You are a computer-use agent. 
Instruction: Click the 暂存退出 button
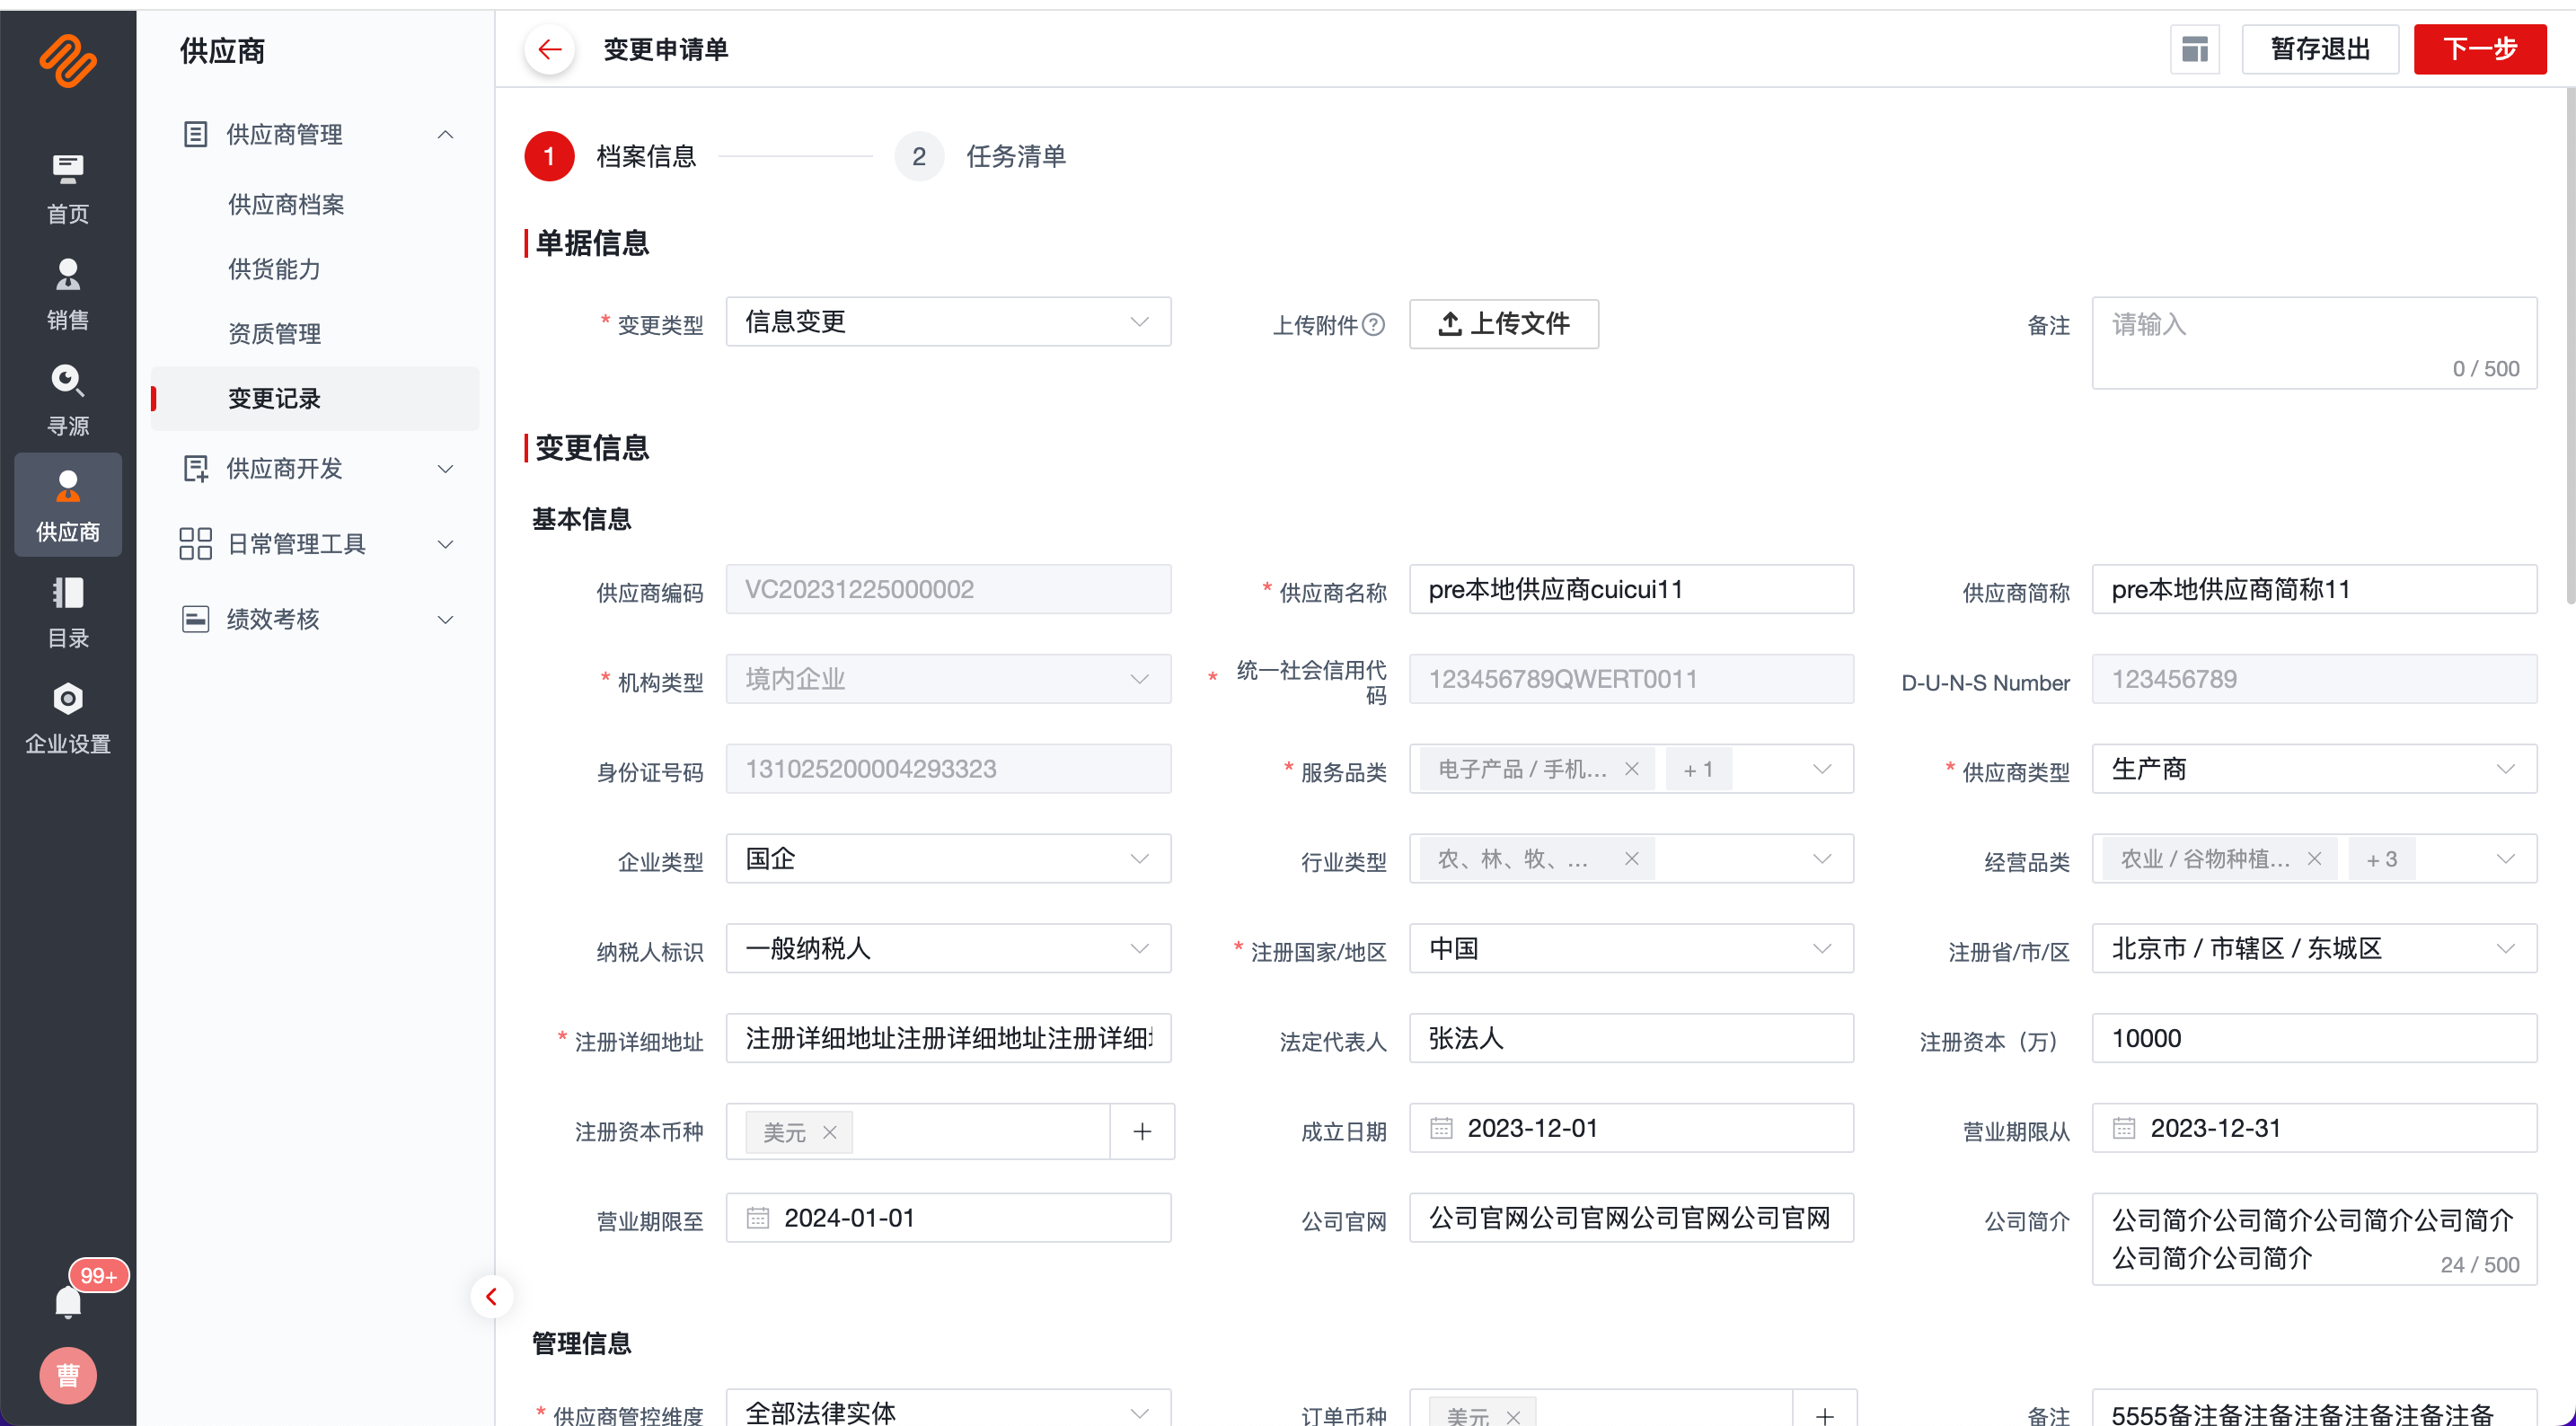pos(2320,48)
